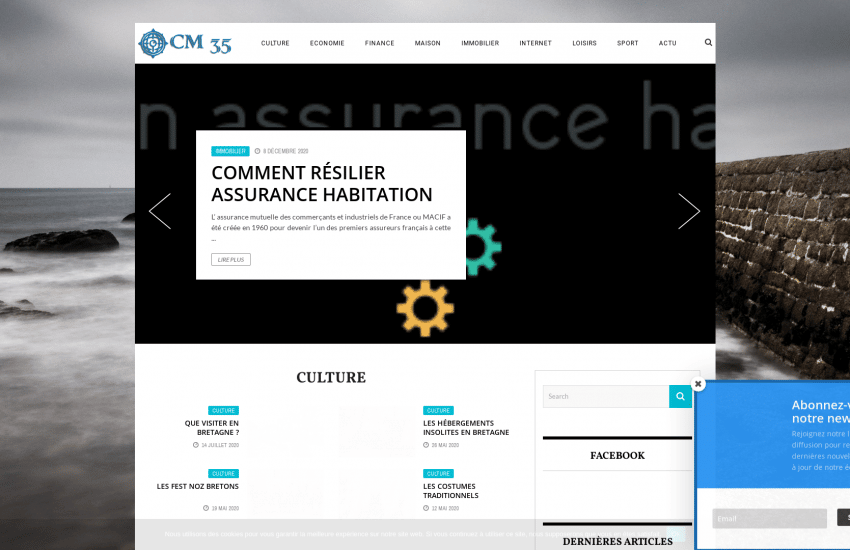Open the Culture menu item
The width and height of the screenshot is (850, 550).
point(275,43)
